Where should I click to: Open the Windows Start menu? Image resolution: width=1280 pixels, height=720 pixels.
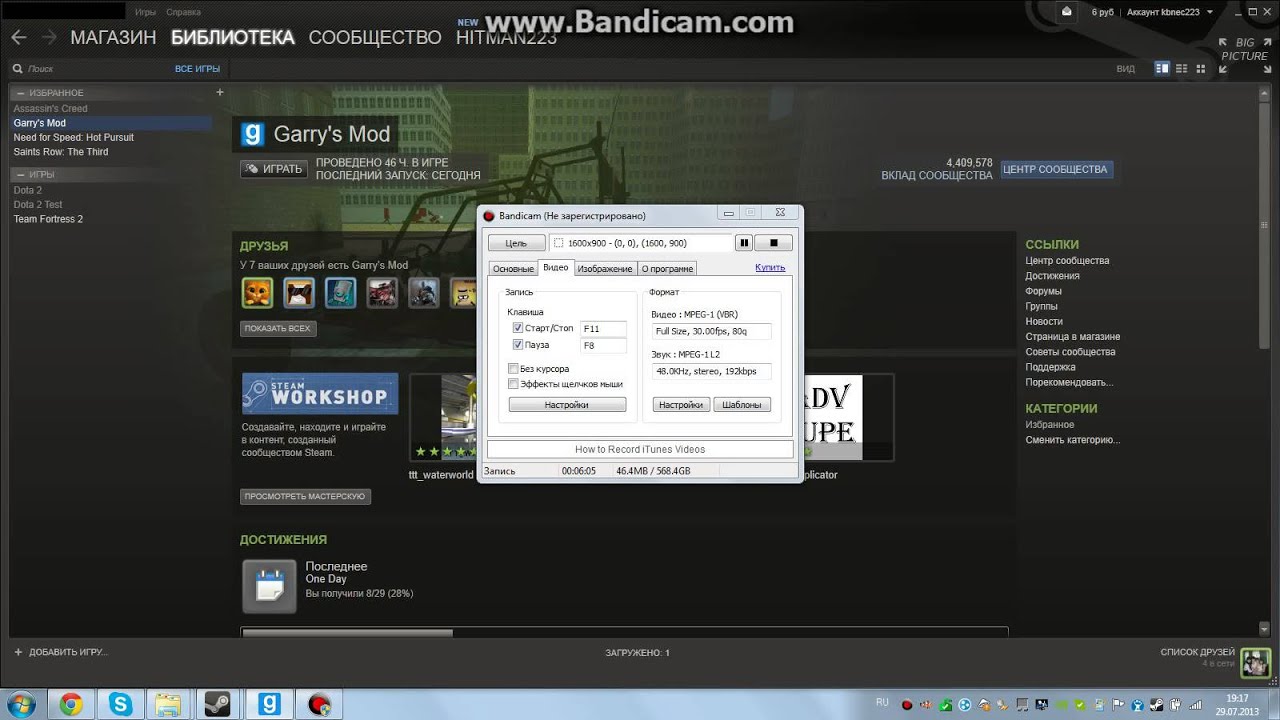point(20,704)
